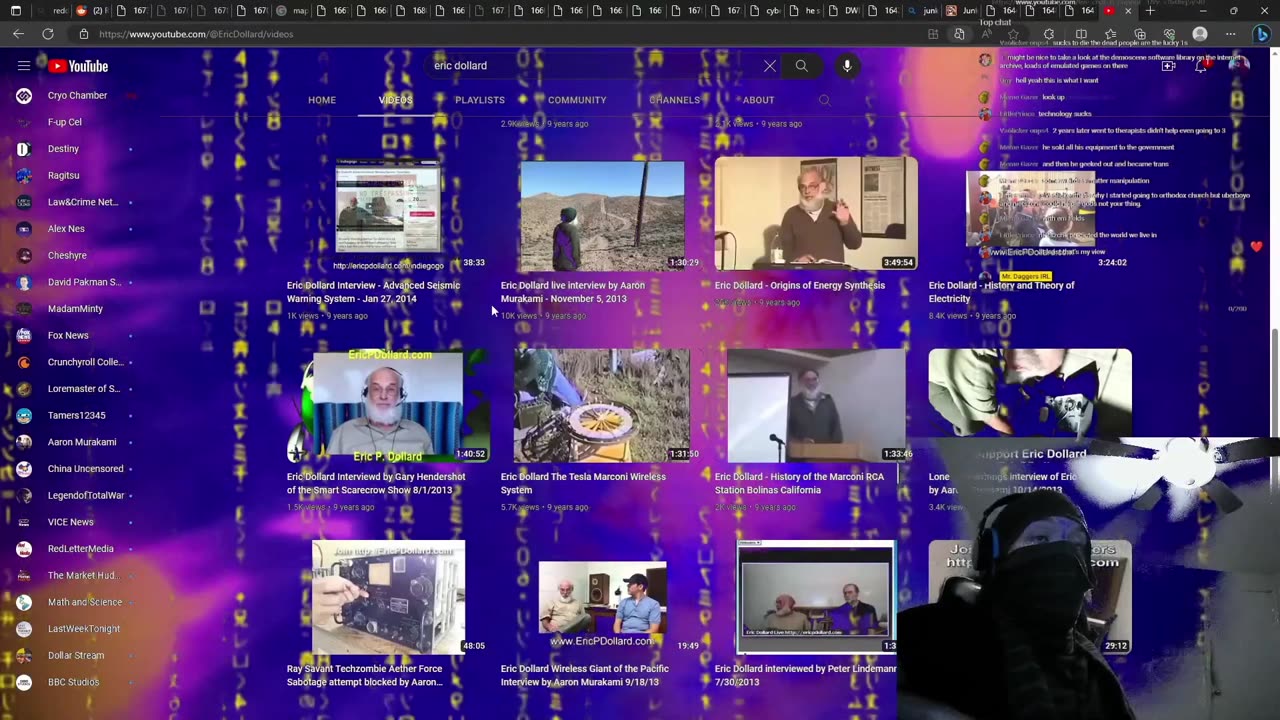
Task: Open Origins of Energy Synthesis video title
Action: coord(800,285)
